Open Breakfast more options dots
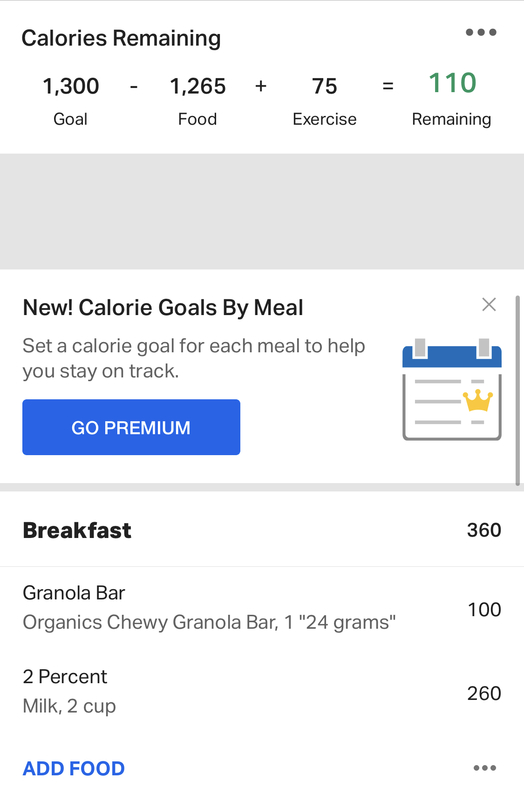Viewport: 524px width, 800px height. [484, 768]
